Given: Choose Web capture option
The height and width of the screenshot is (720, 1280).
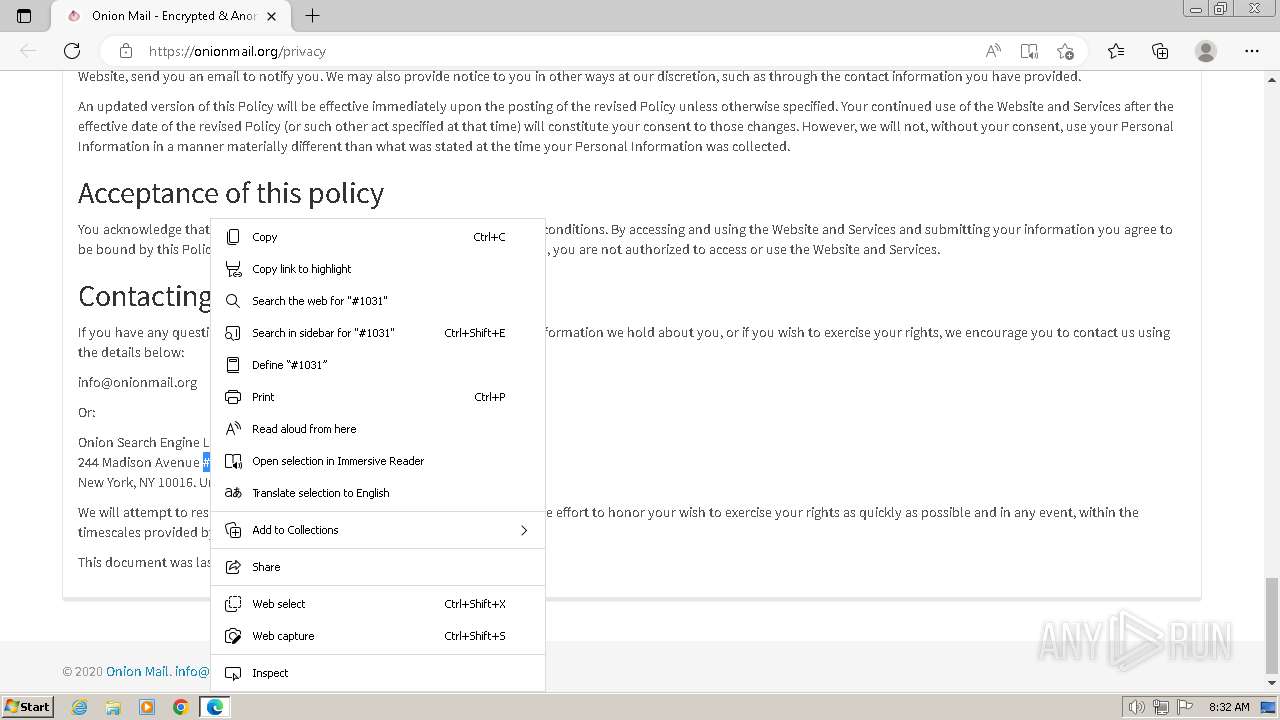Looking at the screenshot, I should (378, 636).
